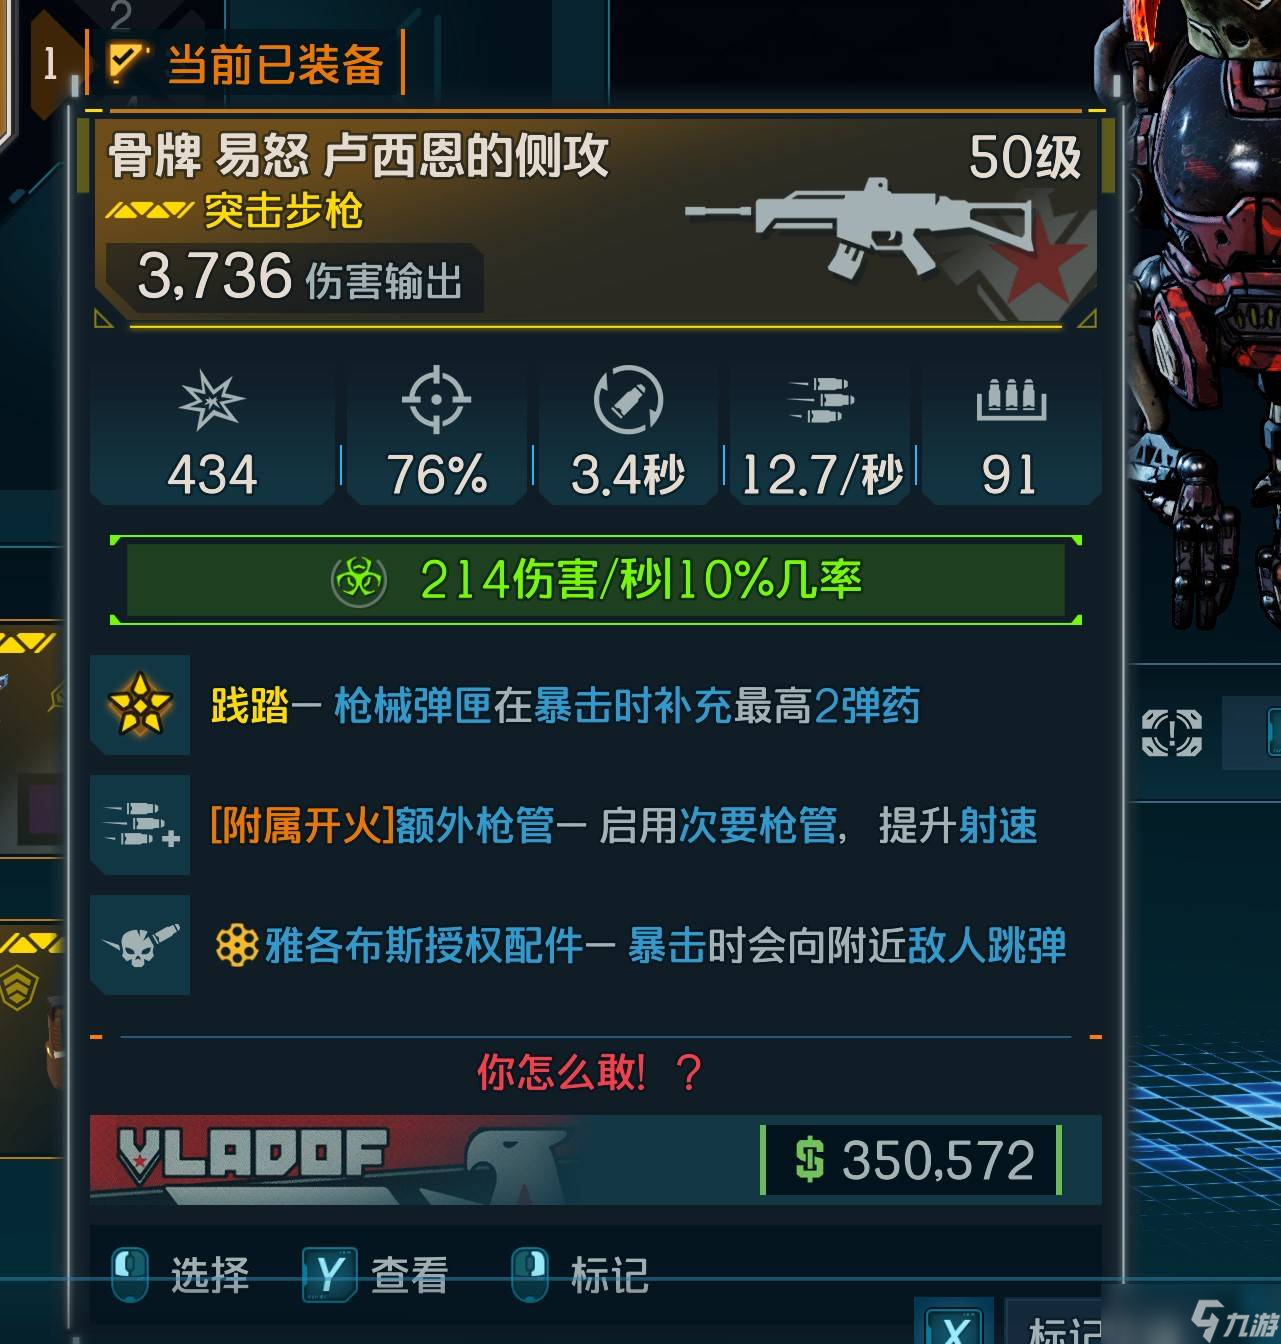1281x1344 pixels.
Task: Click the X key prompt at bottom
Action: [x=953, y=1324]
